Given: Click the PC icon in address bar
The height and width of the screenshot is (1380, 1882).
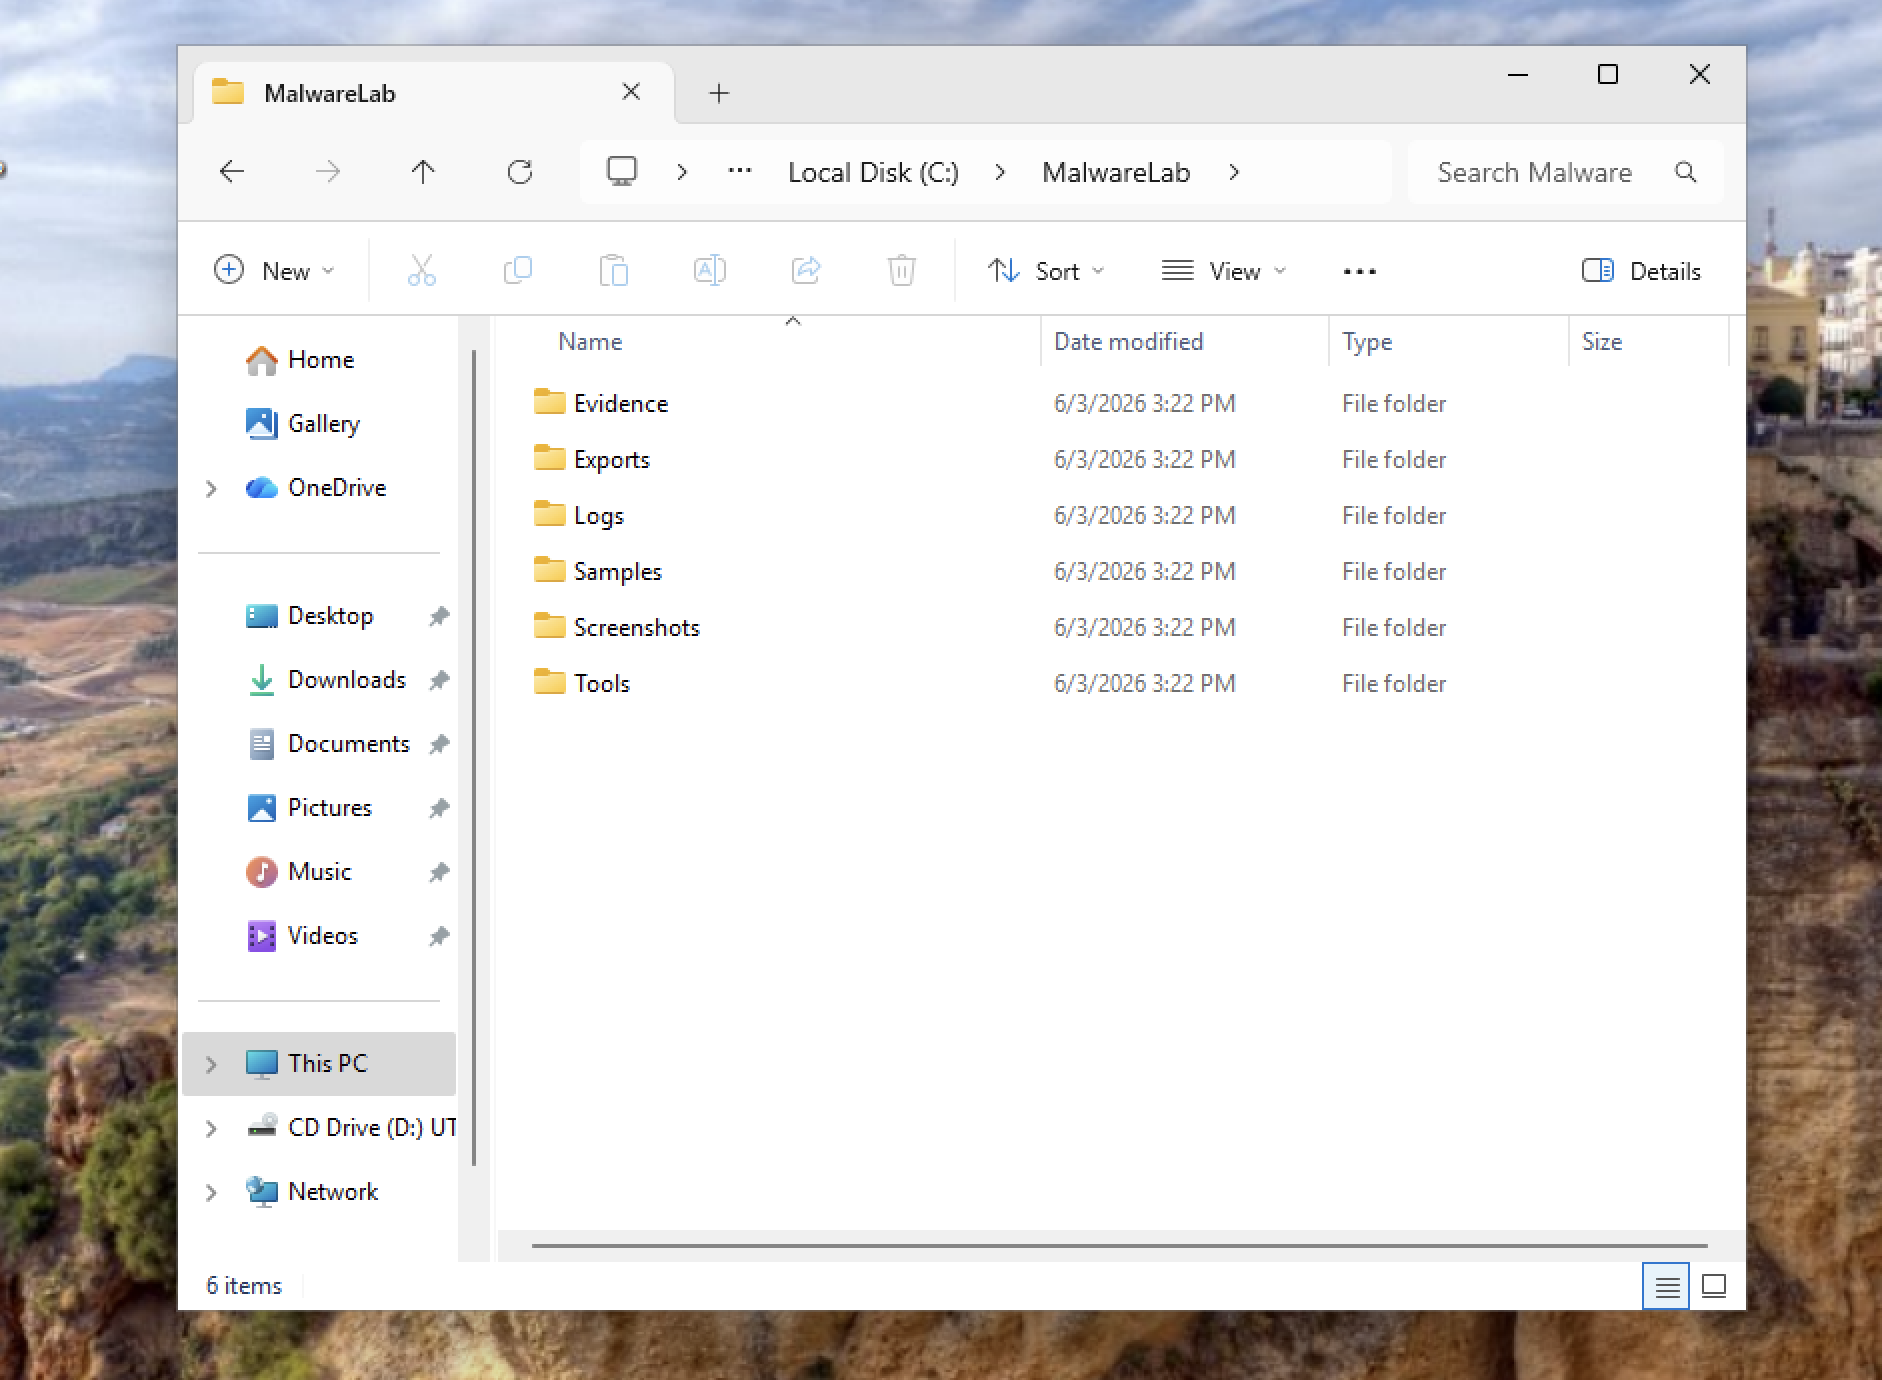Looking at the screenshot, I should click(x=622, y=171).
